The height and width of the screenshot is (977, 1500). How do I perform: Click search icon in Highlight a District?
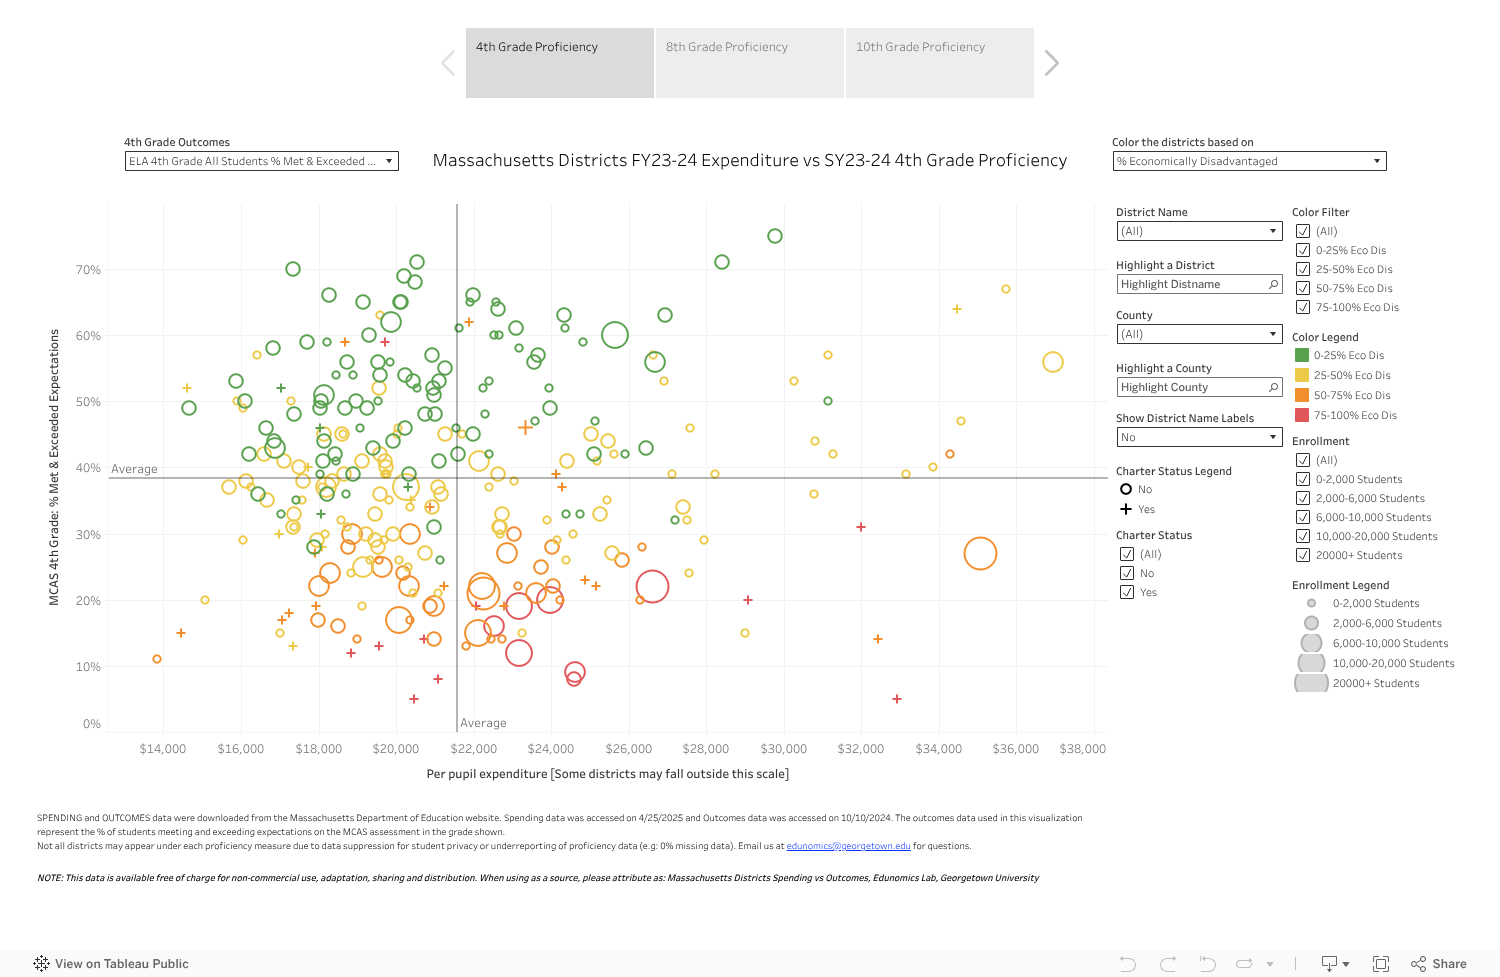tap(1273, 285)
